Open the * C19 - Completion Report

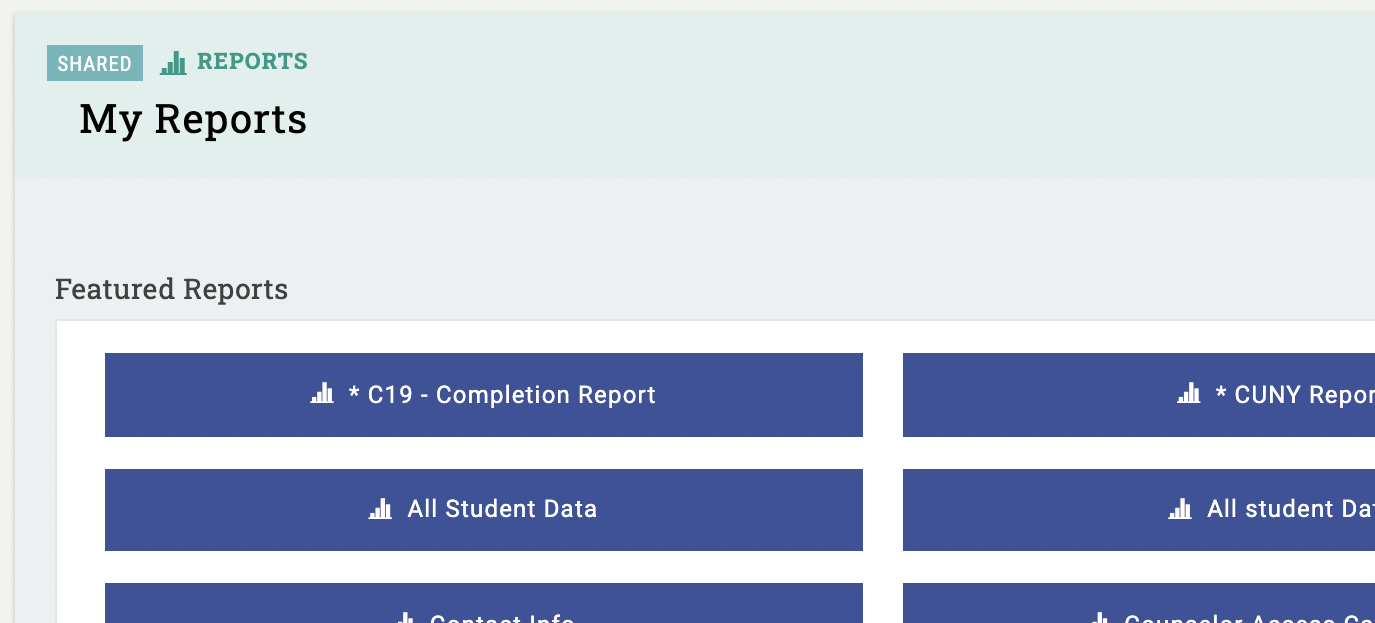484,395
